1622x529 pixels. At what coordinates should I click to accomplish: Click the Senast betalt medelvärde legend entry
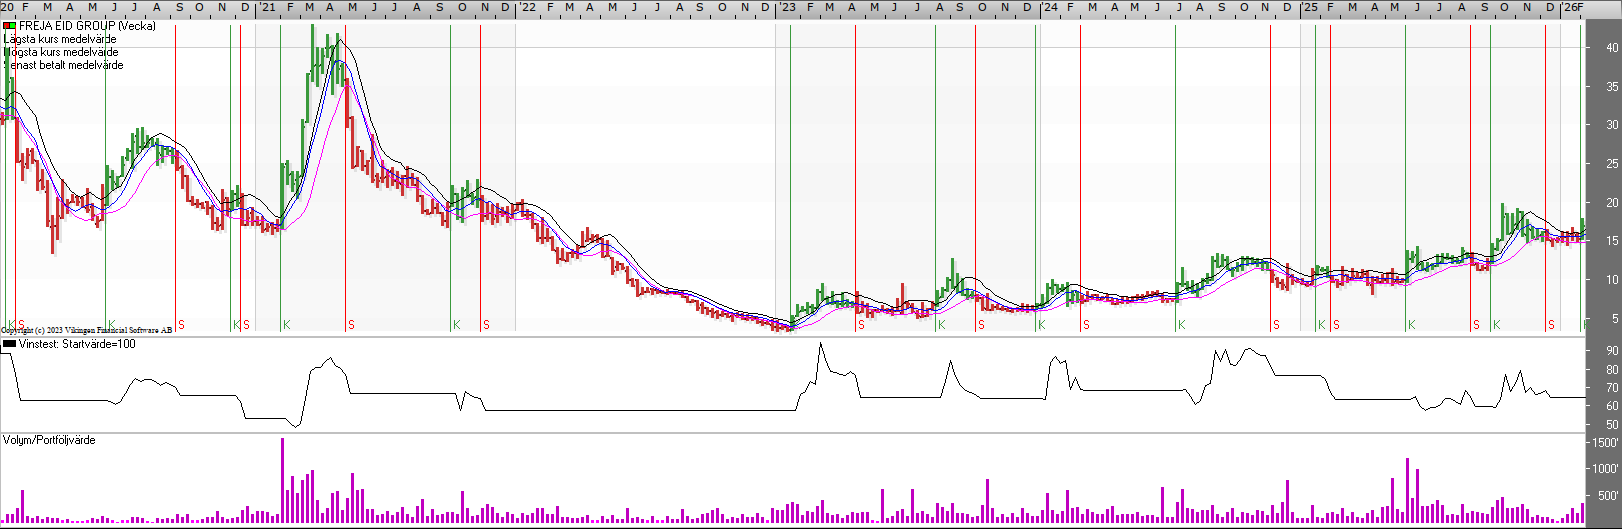pyautogui.click(x=66, y=65)
